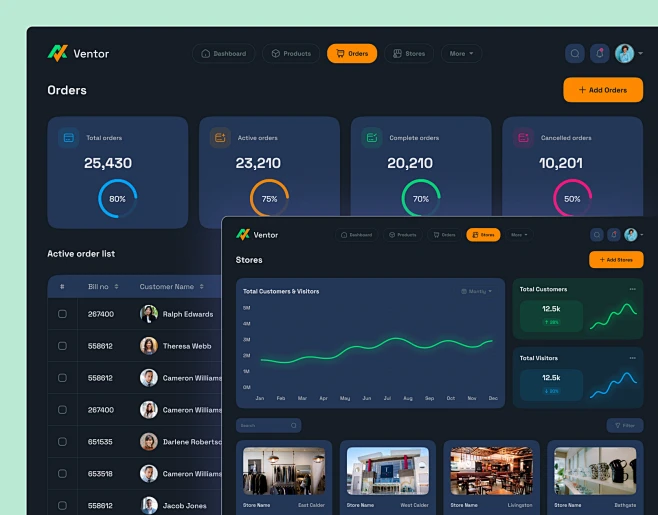The image size is (658, 515).
Task: Tick checkbox for Jacob Jones row
Action: tap(62, 505)
